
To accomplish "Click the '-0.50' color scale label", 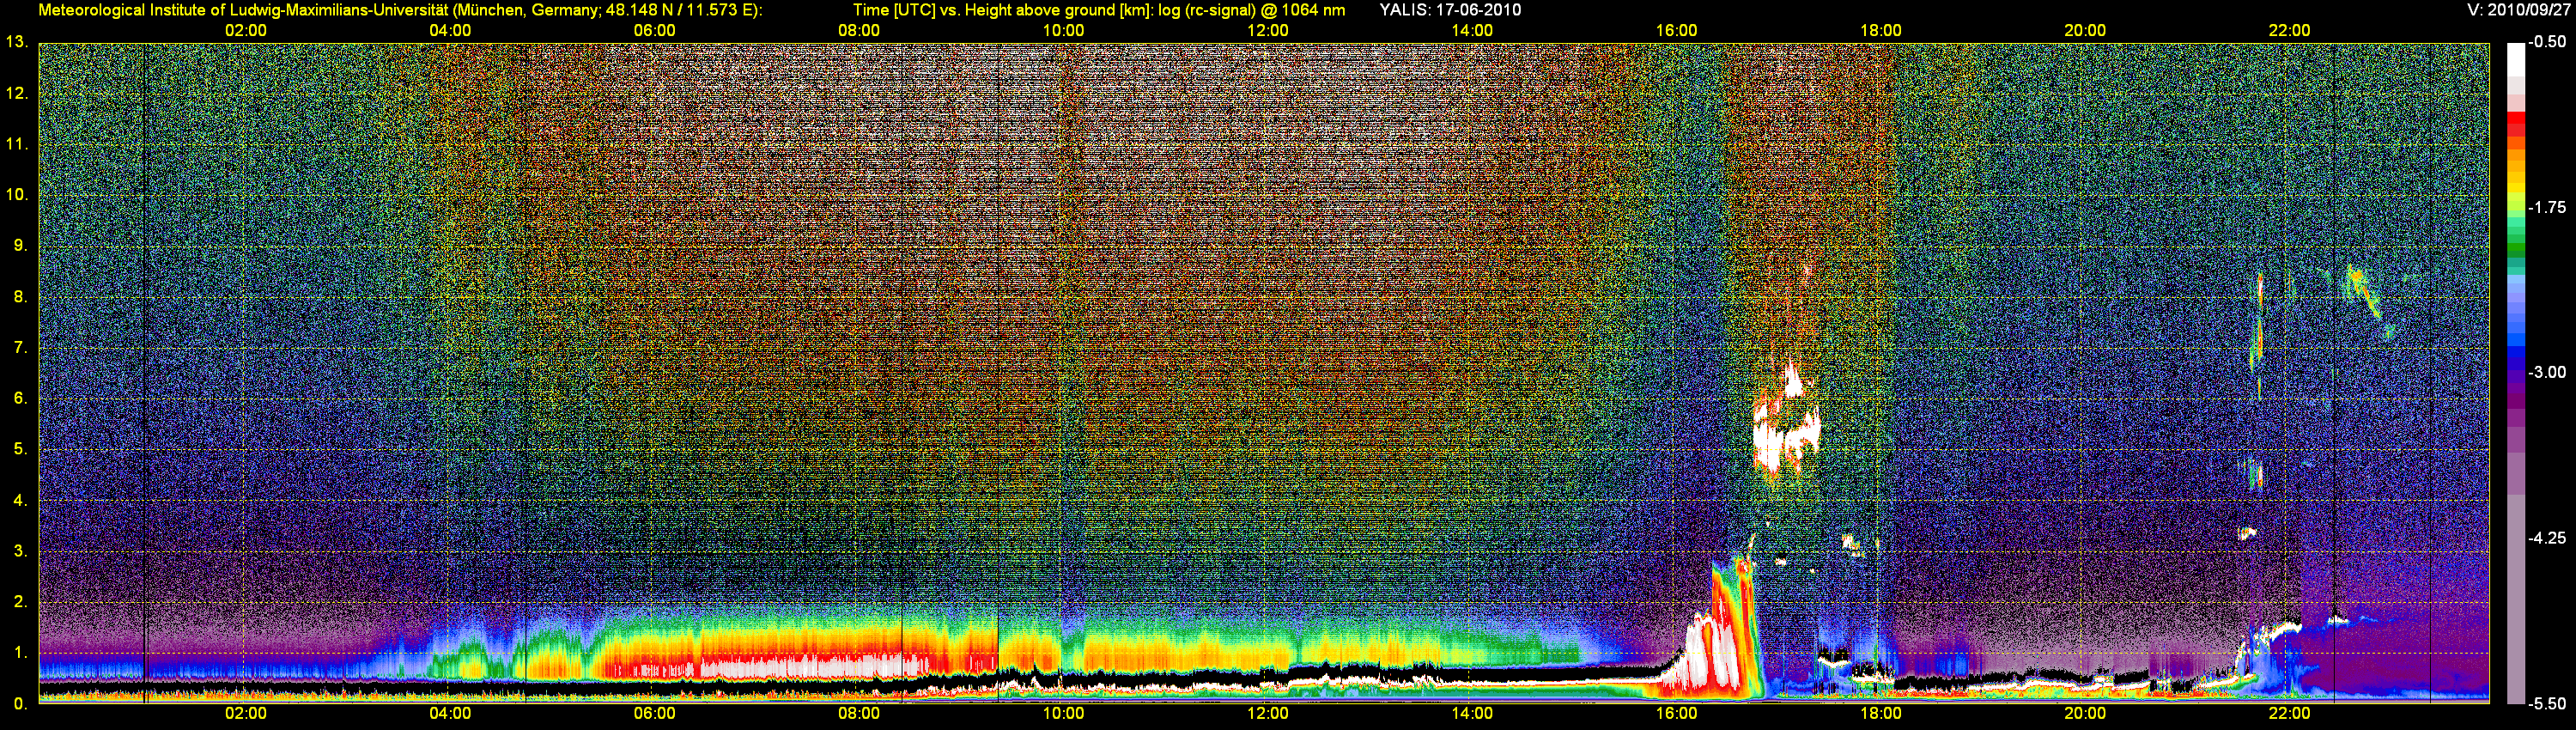I will pyautogui.click(x=2547, y=42).
